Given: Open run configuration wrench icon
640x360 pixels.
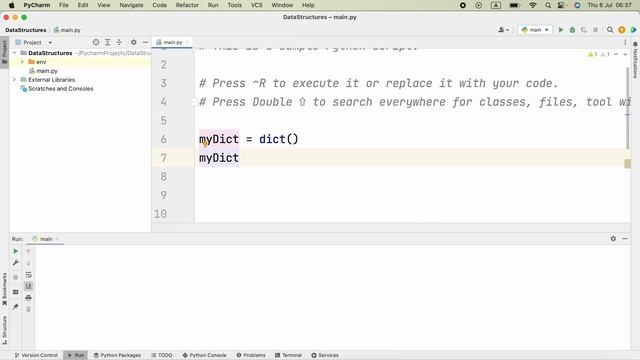Looking at the screenshot, I should click(x=16, y=263).
